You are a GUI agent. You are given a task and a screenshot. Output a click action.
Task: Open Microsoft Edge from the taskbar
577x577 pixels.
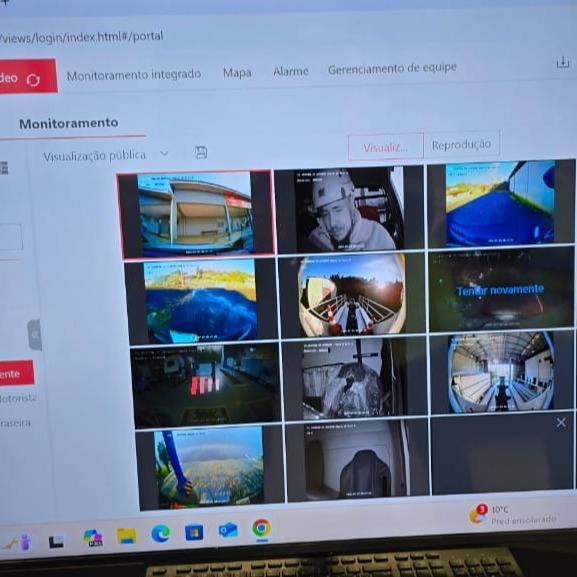coord(160,533)
